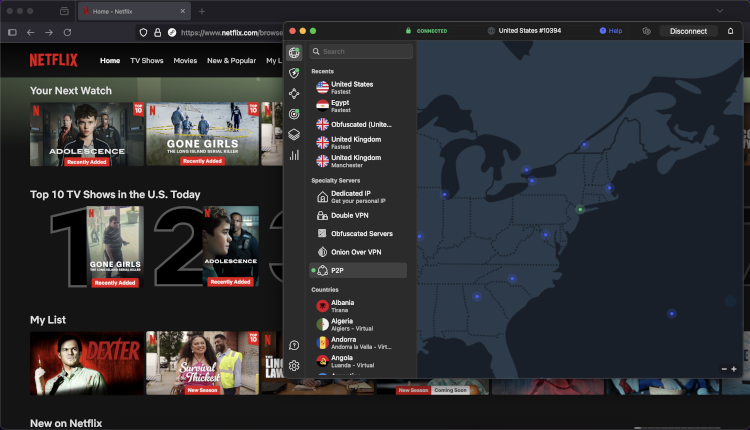Open the Meshnet icon in NordVPN sidebar
This screenshot has width=750, height=430.
294,93
